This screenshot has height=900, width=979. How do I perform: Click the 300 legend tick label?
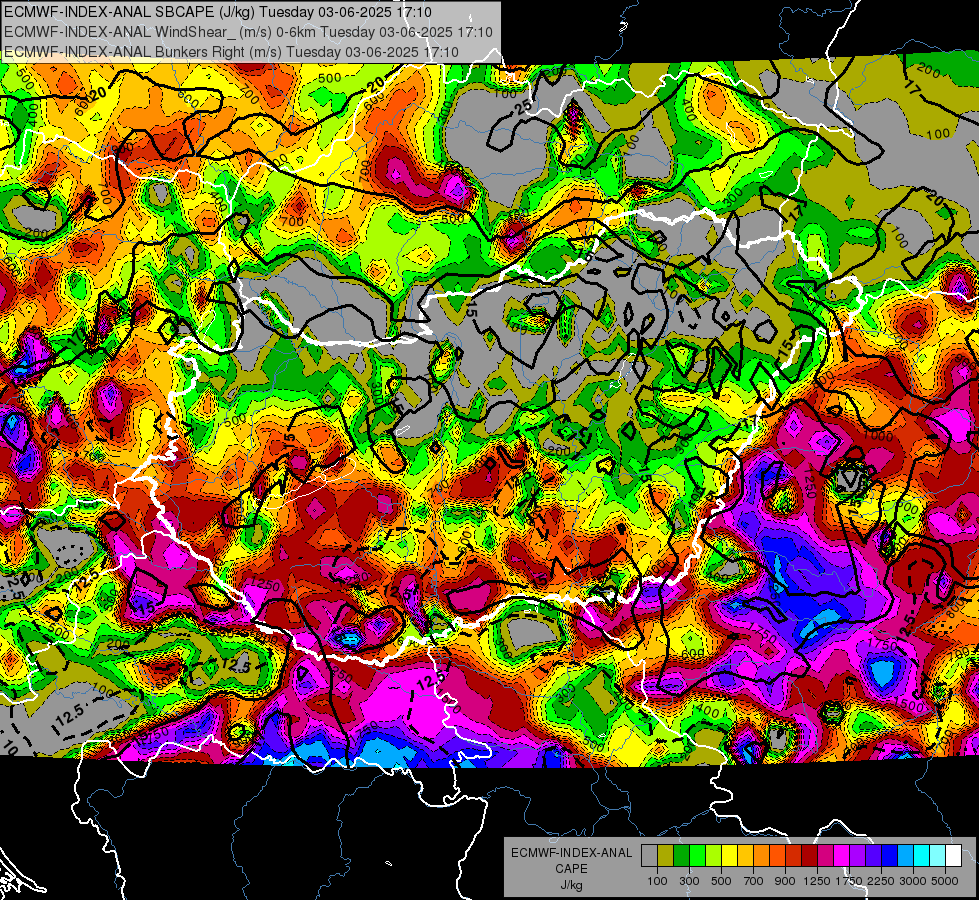pyautogui.click(x=689, y=881)
